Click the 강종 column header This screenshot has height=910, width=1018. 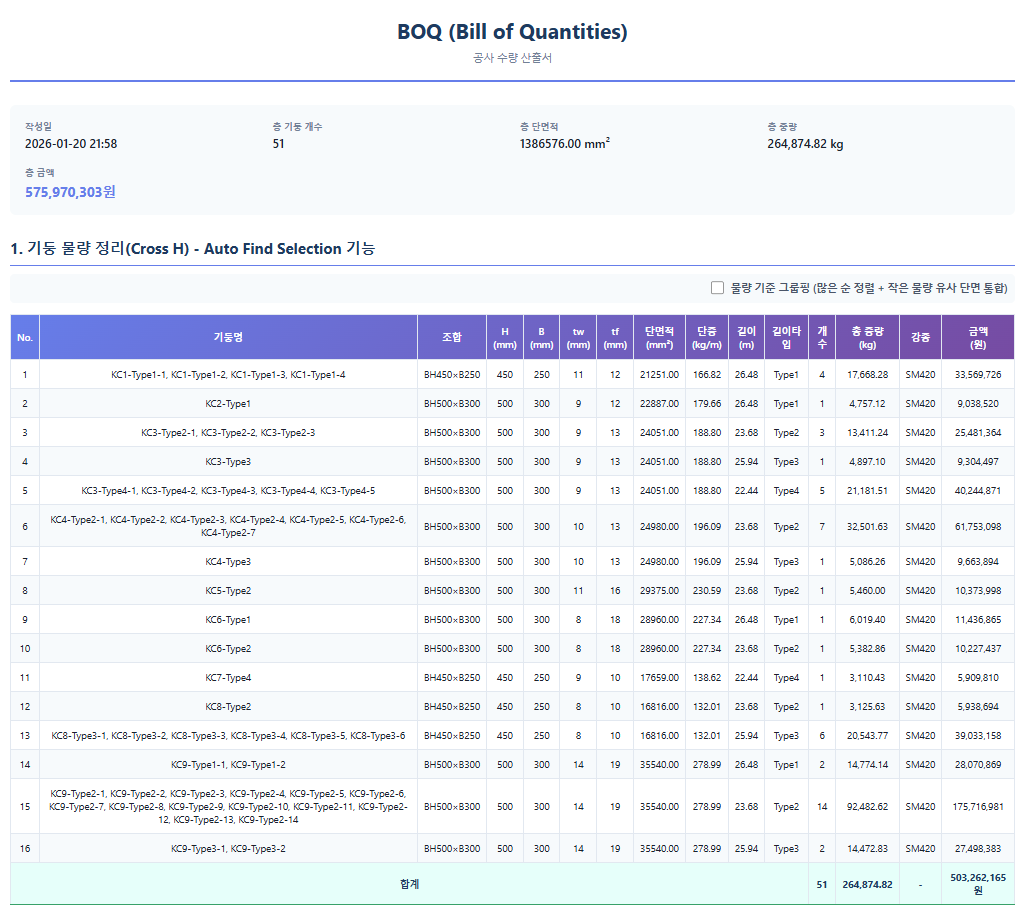tap(920, 338)
